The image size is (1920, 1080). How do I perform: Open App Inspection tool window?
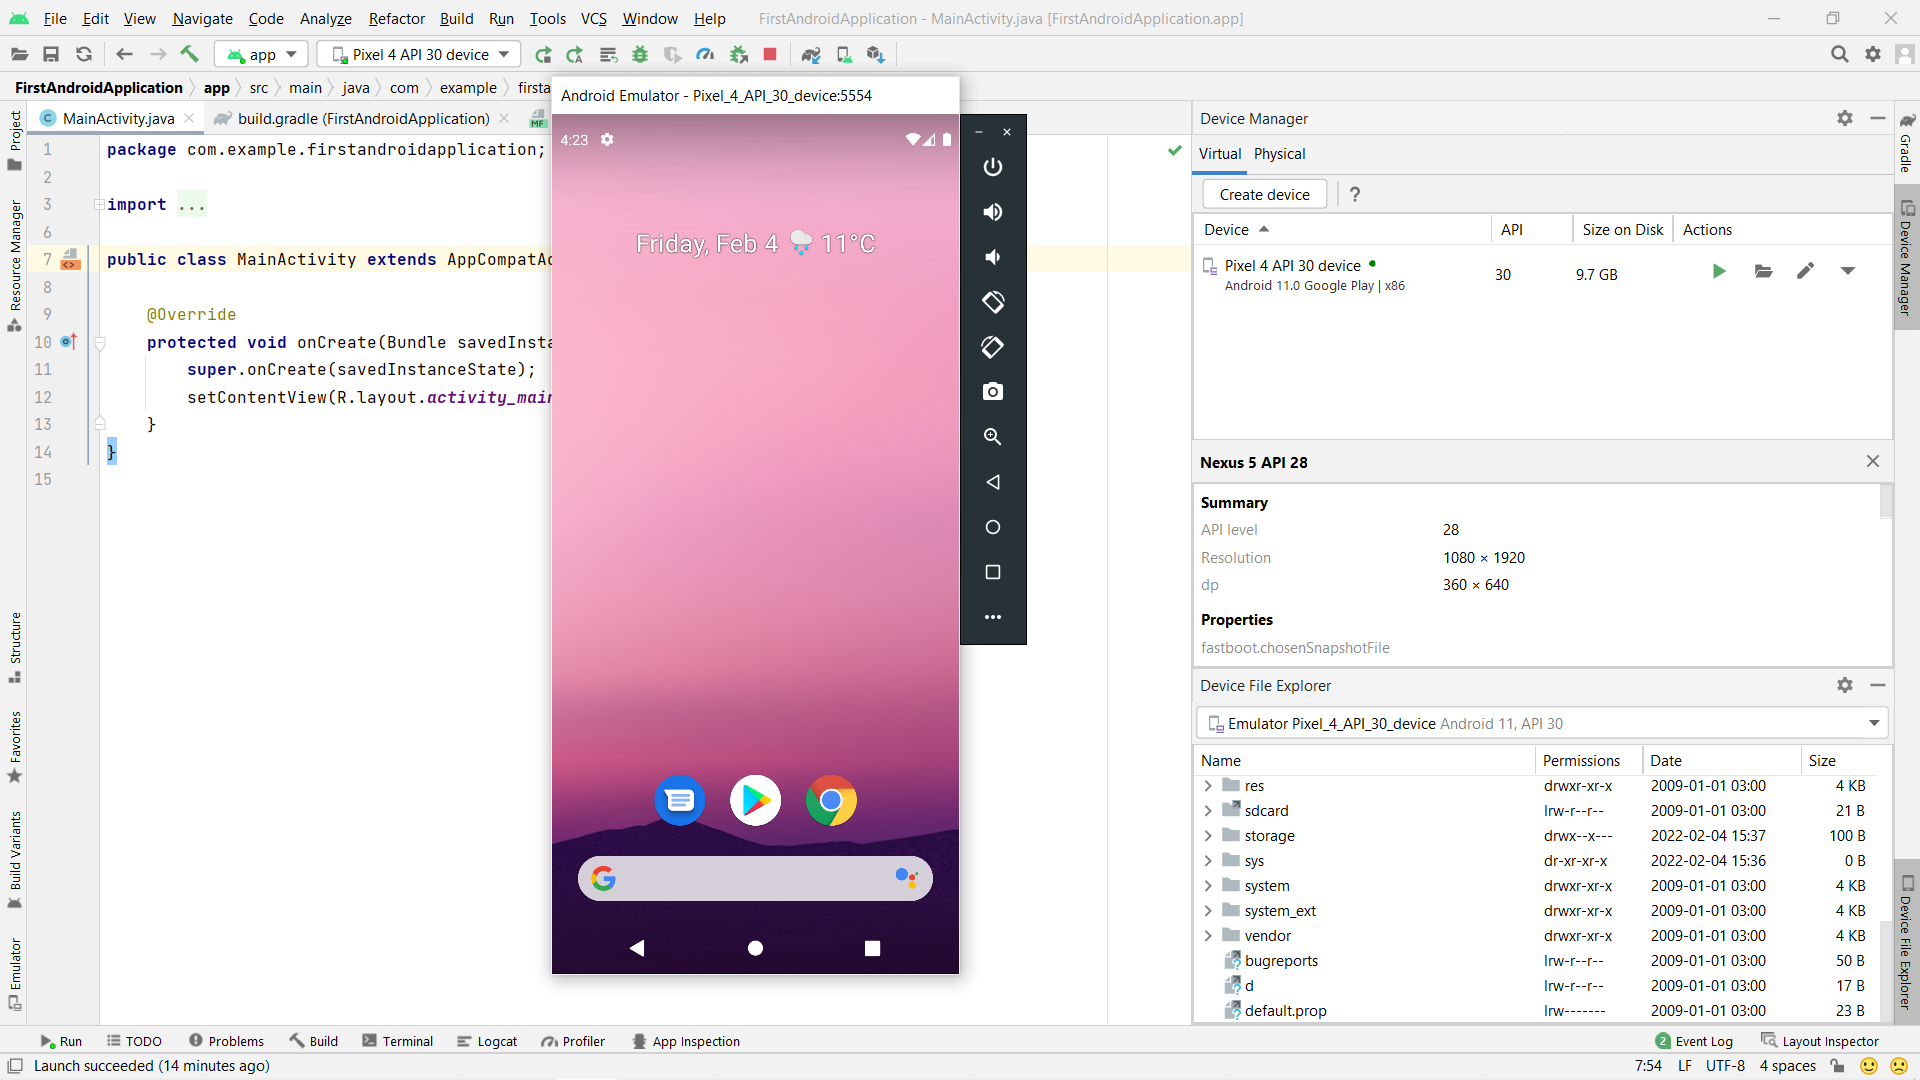click(686, 1041)
